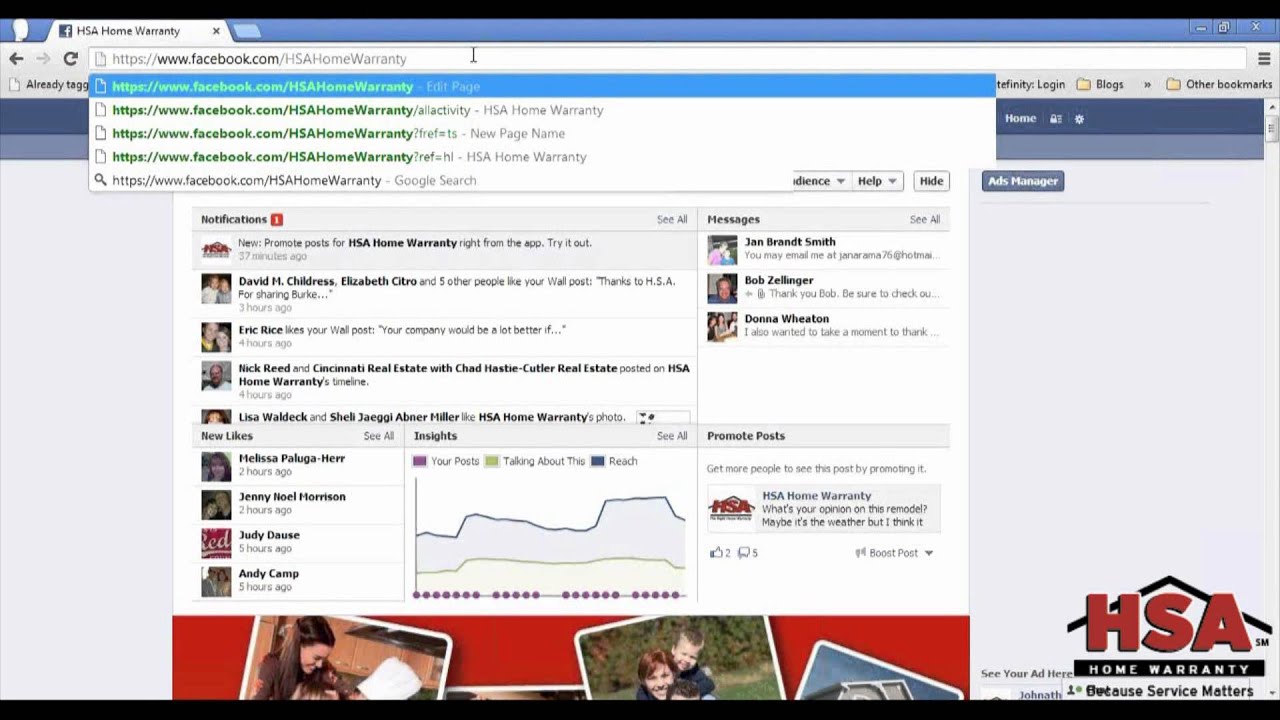Screen dimensions: 1280x720
Task: Open Lisa Waldeck photo like notification
Action: coord(444,417)
